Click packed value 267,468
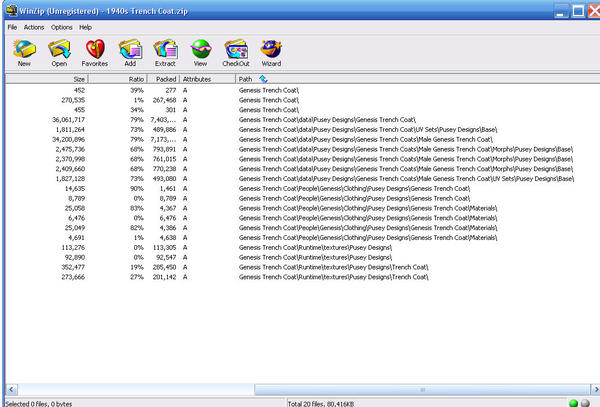Screen dimensions: 600x407 [x=165, y=100]
